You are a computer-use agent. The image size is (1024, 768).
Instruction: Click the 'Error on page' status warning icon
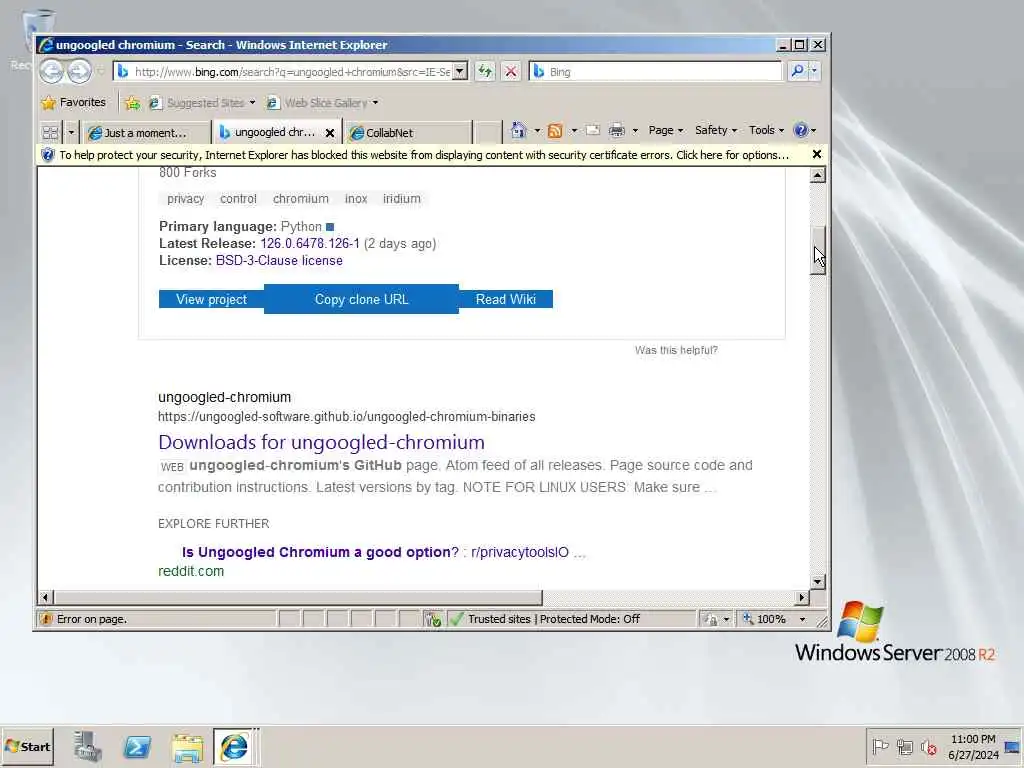(46, 618)
